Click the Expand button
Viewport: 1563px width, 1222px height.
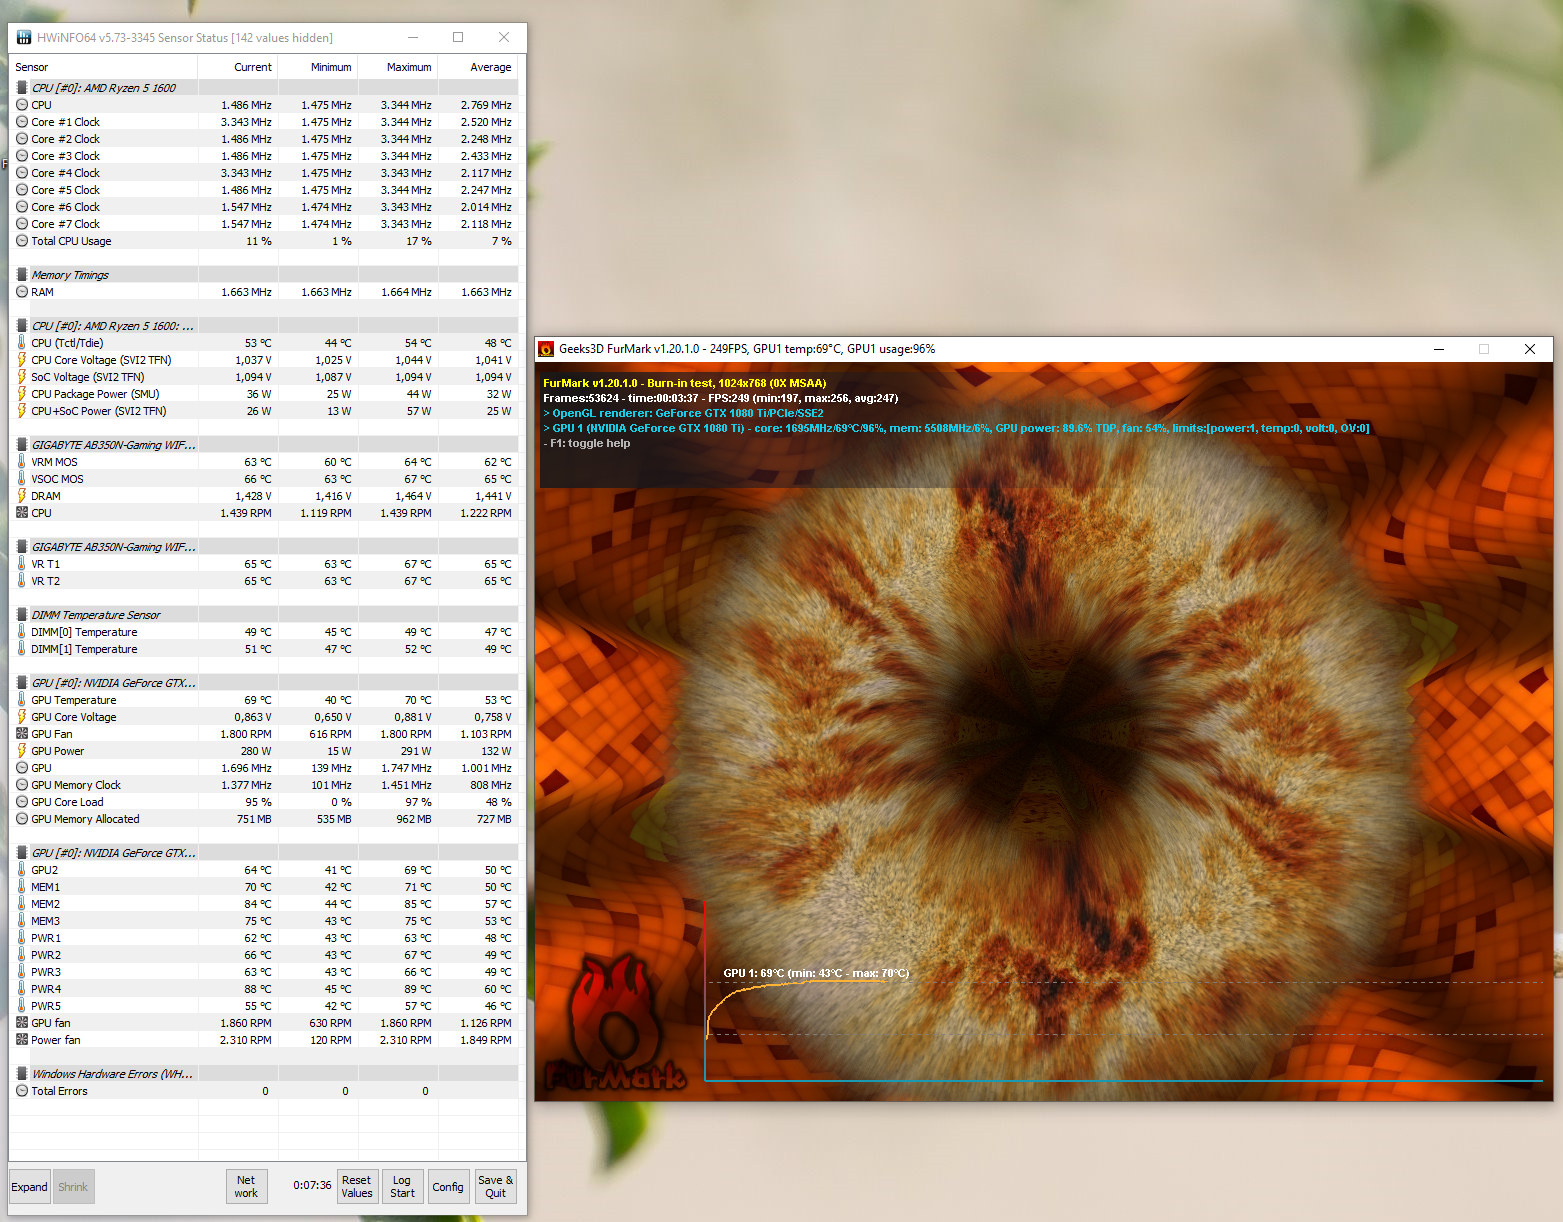click(x=30, y=1187)
